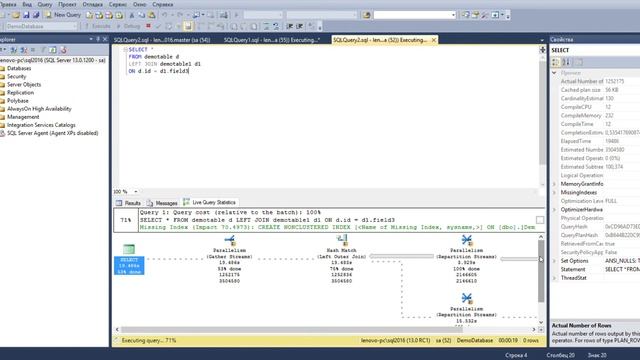
Task: Click the plan scroll right arrow
Action: (x=533, y=329)
